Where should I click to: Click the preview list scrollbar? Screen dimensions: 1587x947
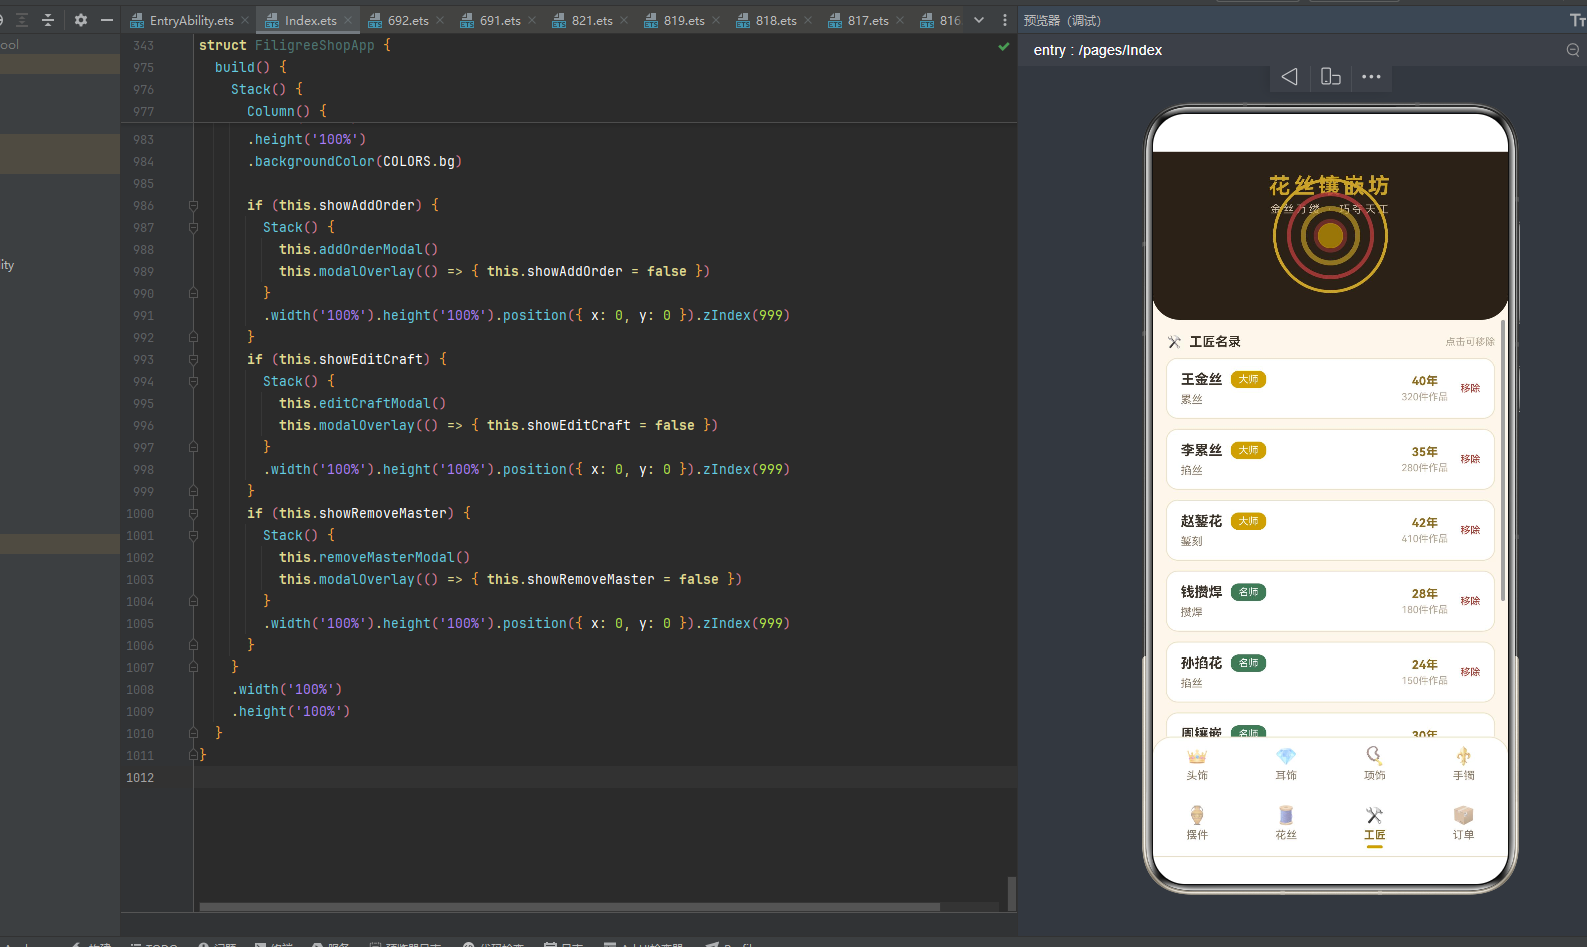click(x=1502, y=460)
